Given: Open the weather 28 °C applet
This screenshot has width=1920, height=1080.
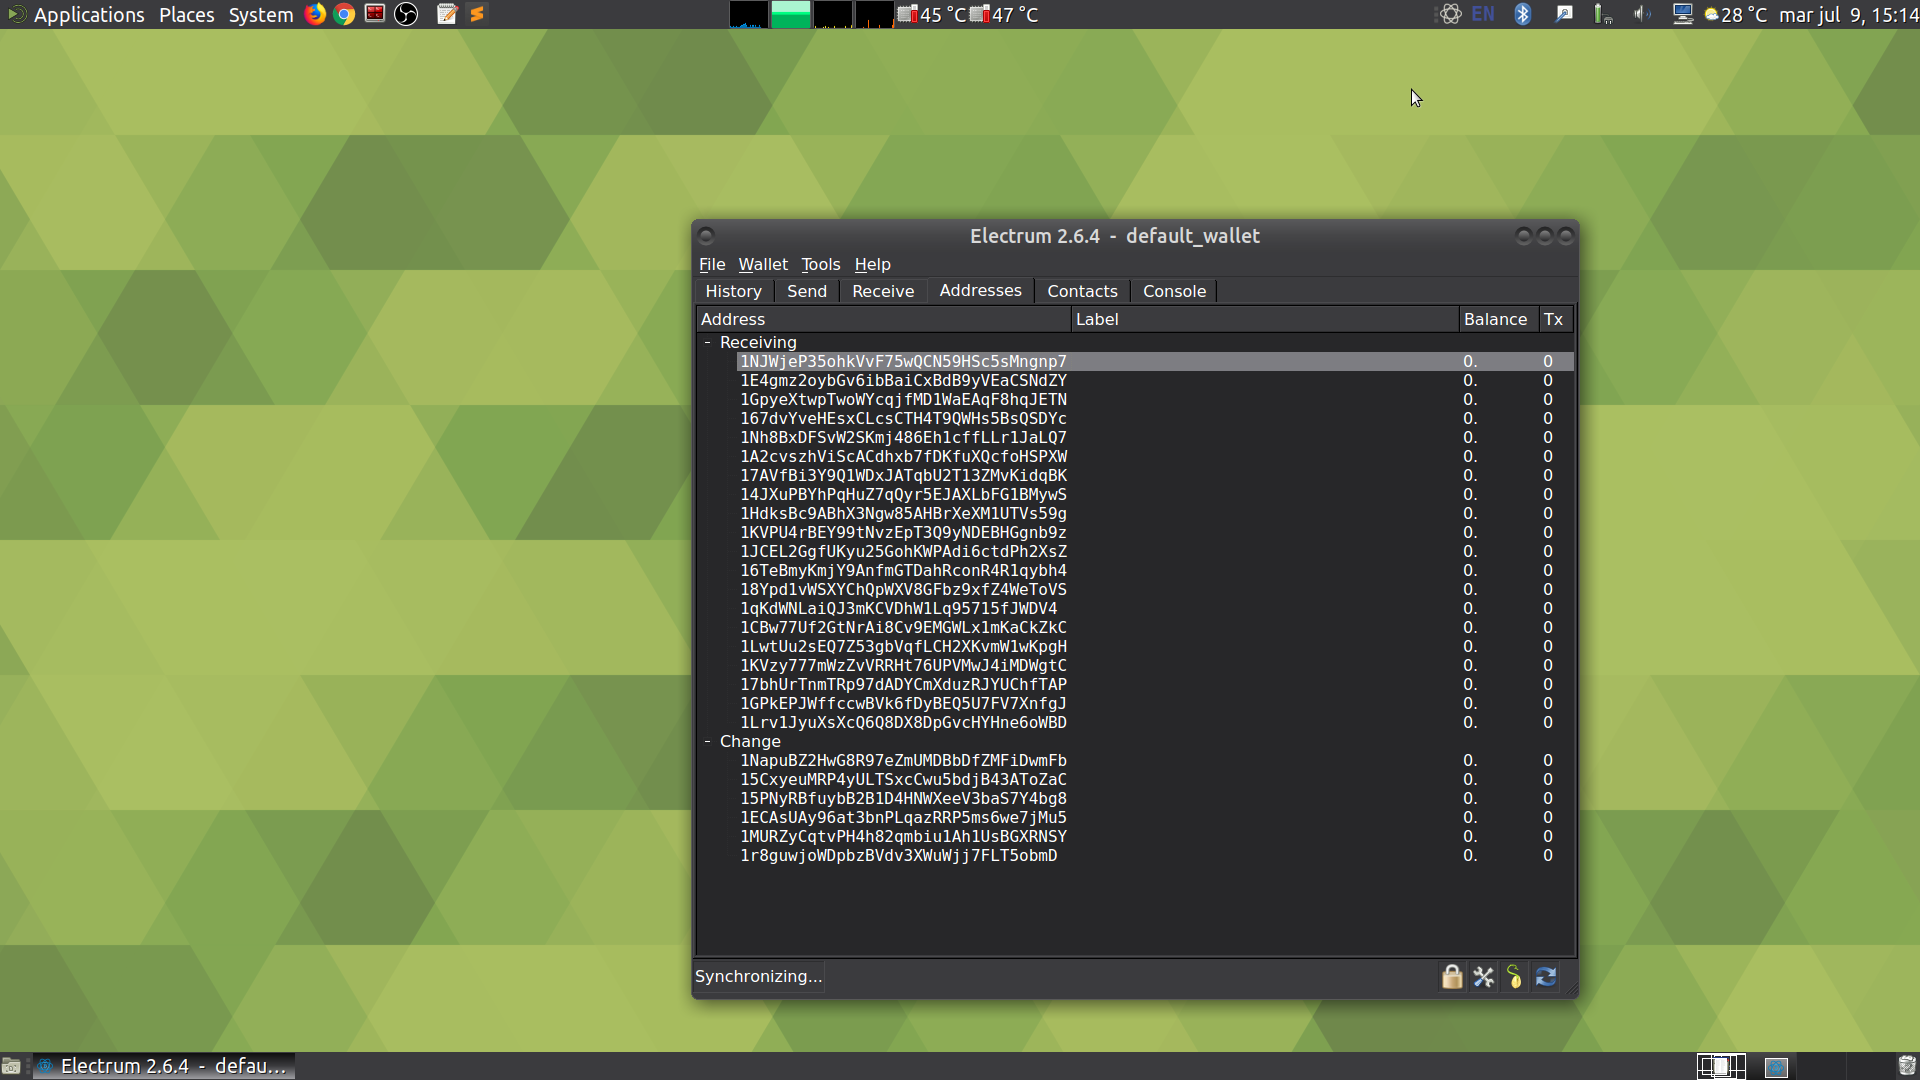Looking at the screenshot, I should pyautogui.click(x=1736, y=14).
